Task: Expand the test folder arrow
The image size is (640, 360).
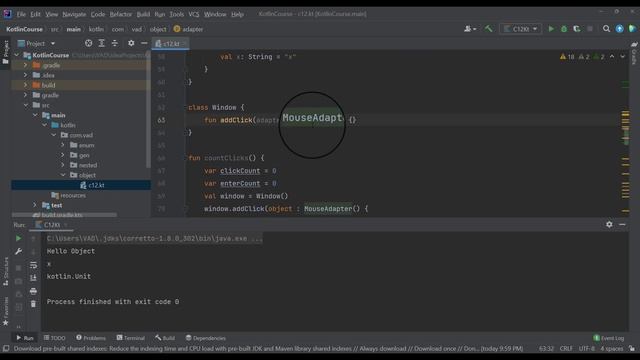Action: (x=35, y=205)
